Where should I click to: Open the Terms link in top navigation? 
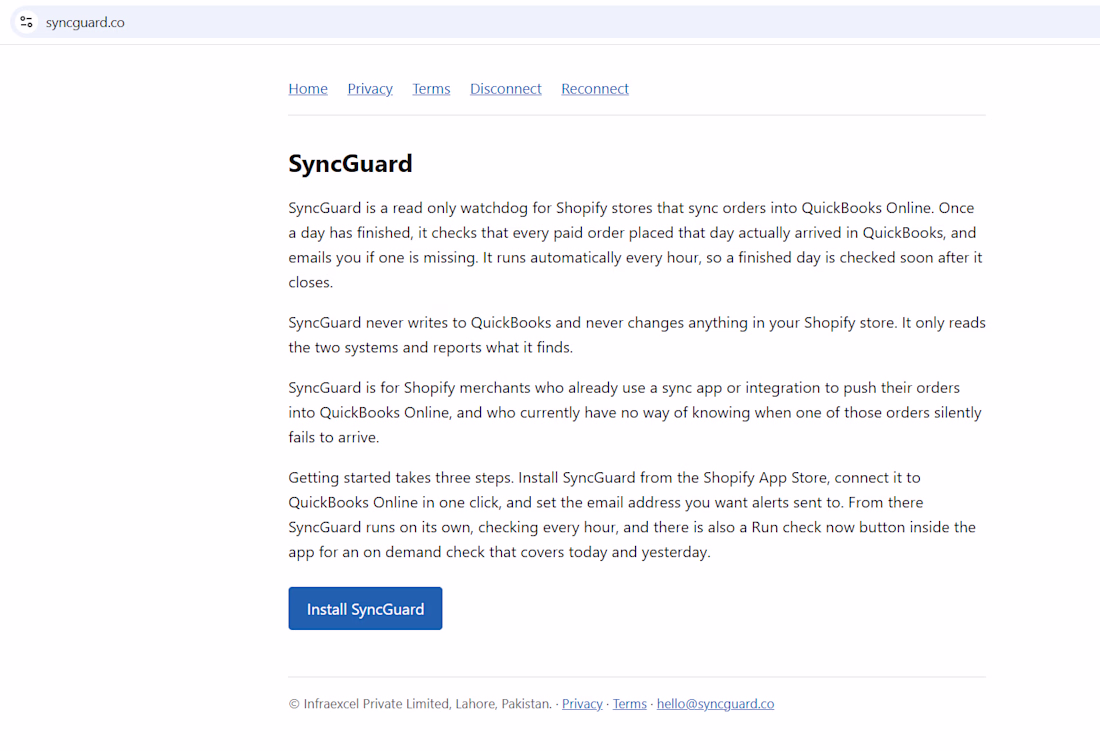pyautogui.click(x=431, y=89)
